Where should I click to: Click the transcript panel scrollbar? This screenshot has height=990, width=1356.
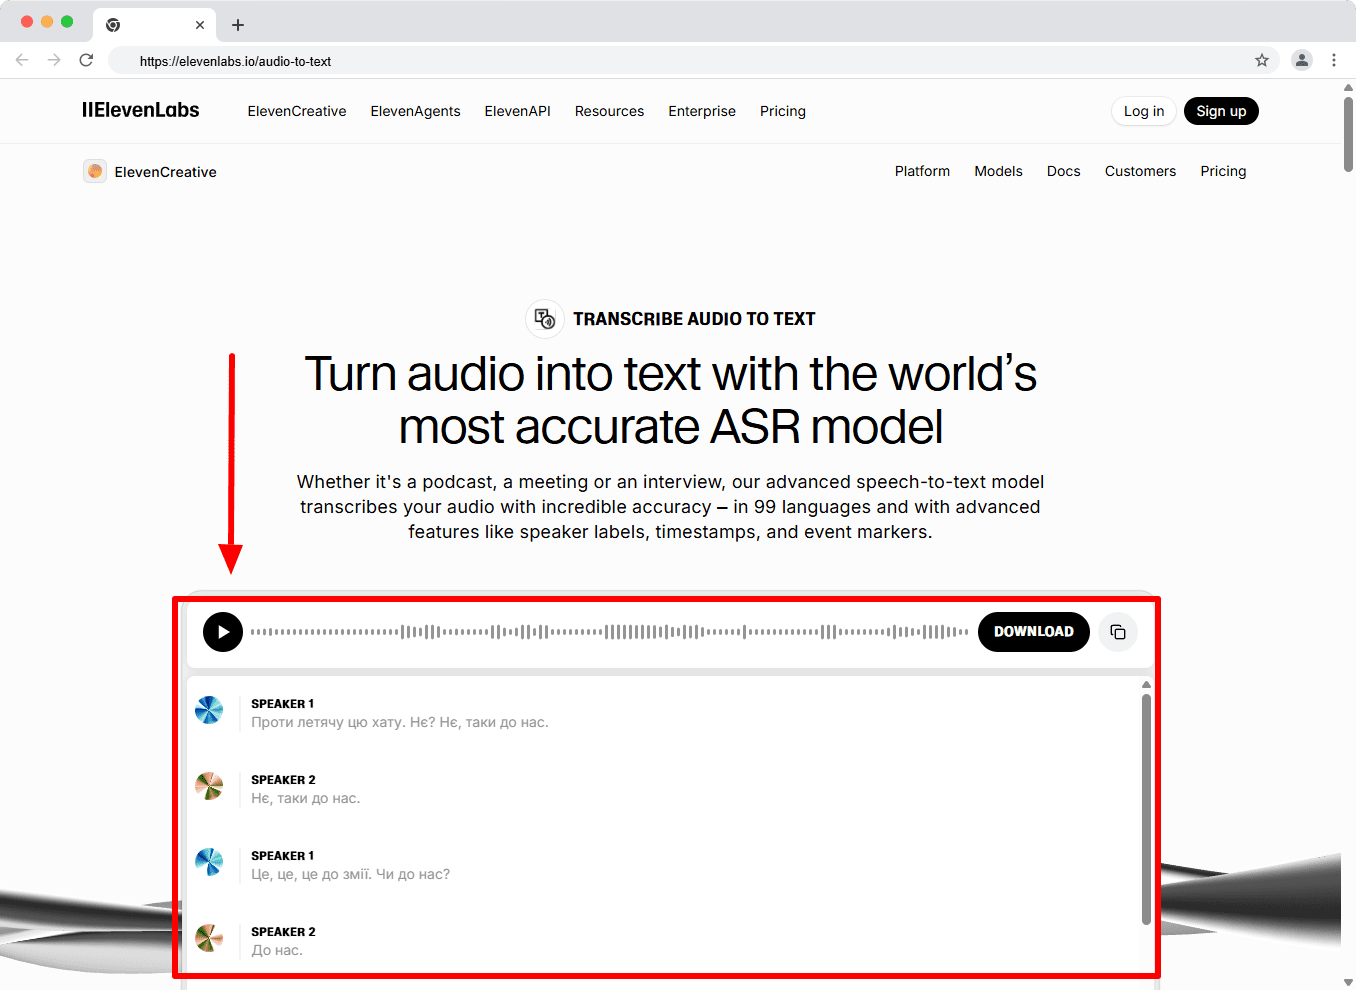click(1146, 808)
